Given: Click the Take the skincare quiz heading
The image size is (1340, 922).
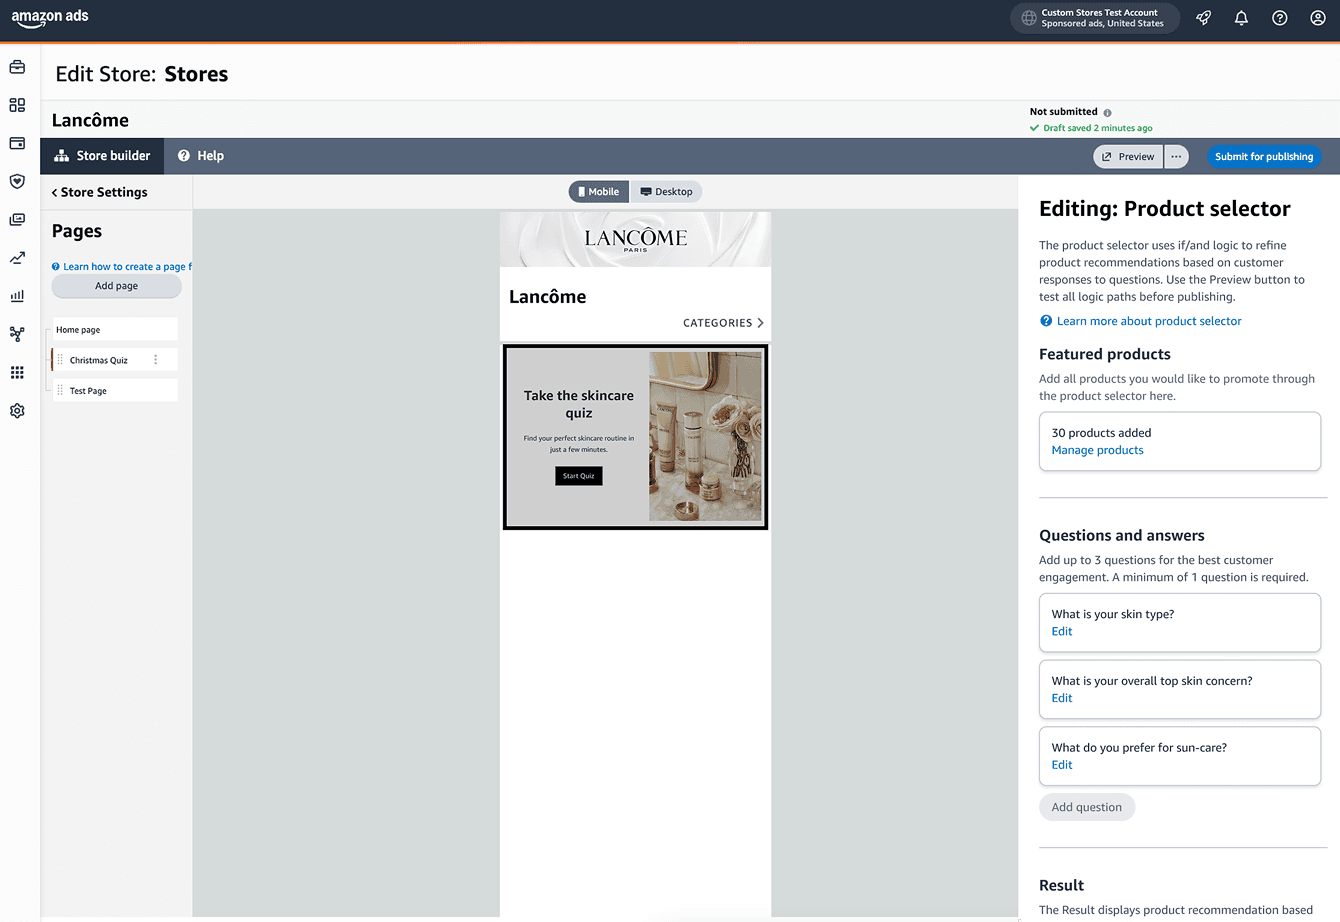Looking at the screenshot, I should click(x=579, y=404).
